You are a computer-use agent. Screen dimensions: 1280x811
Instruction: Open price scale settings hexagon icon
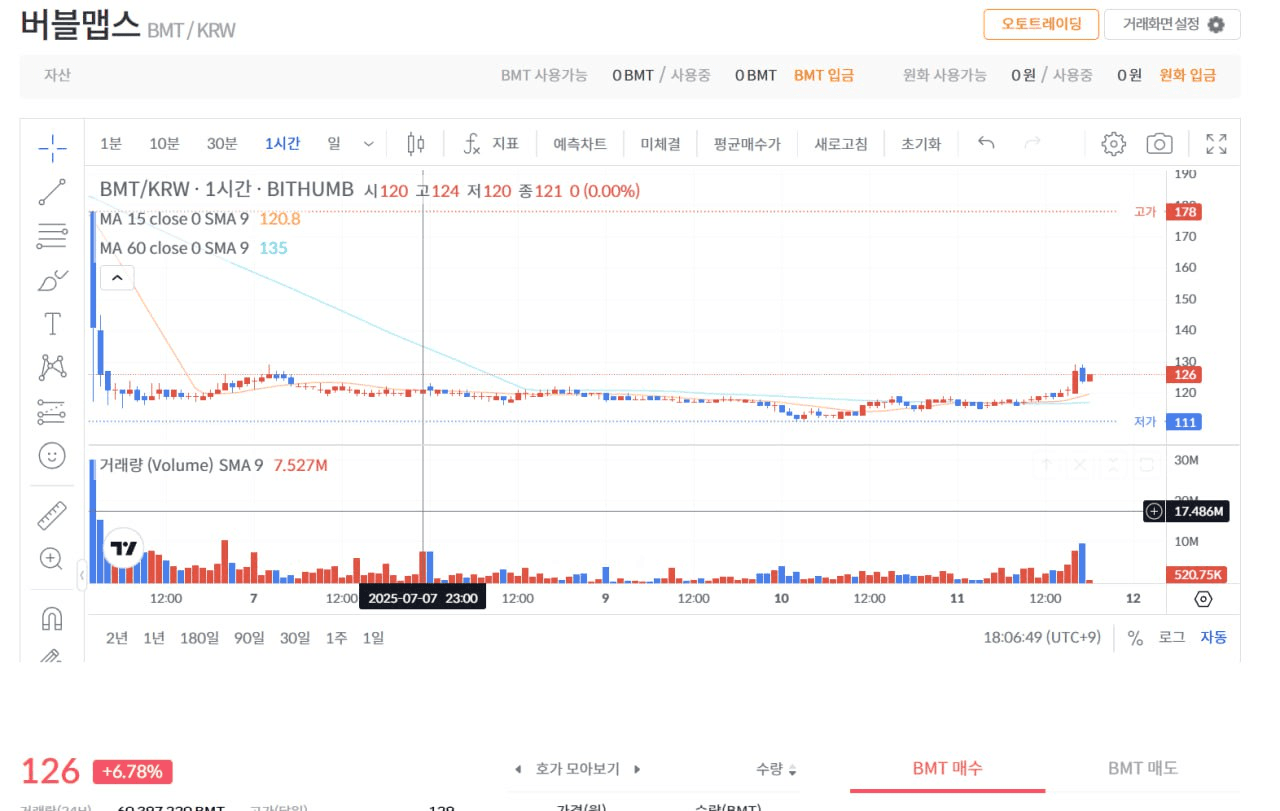(x=1203, y=599)
